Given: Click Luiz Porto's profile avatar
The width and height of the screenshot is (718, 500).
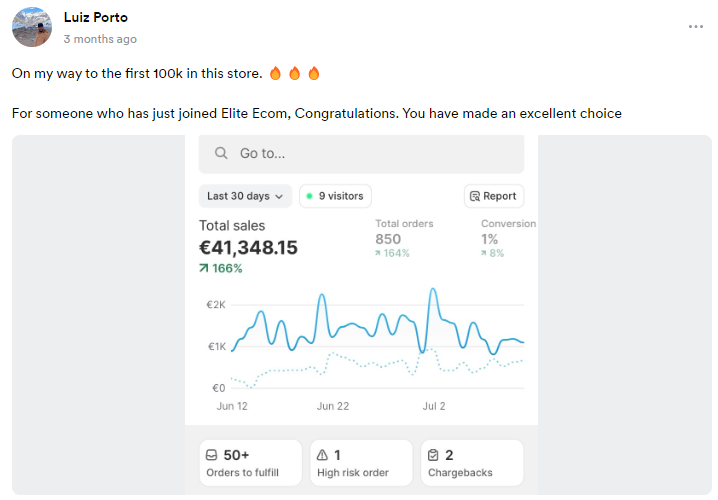Looking at the screenshot, I should point(31,27).
